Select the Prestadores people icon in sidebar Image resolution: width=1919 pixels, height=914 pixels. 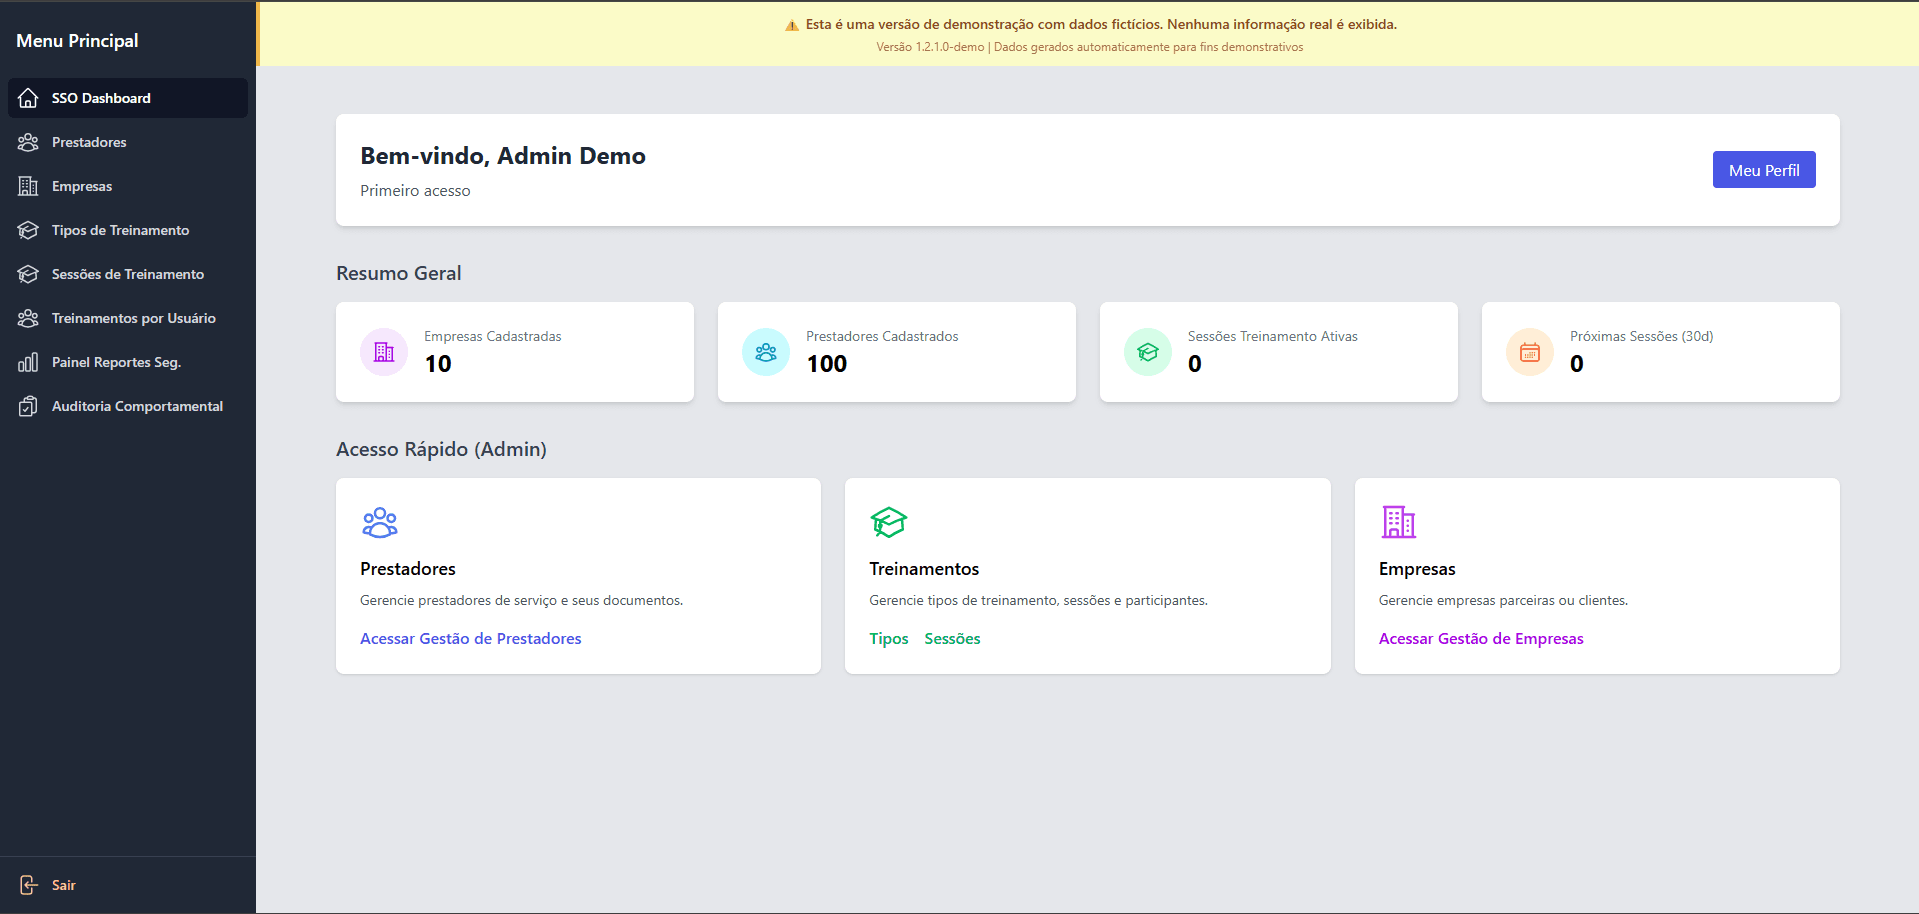(x=28, y=141)
